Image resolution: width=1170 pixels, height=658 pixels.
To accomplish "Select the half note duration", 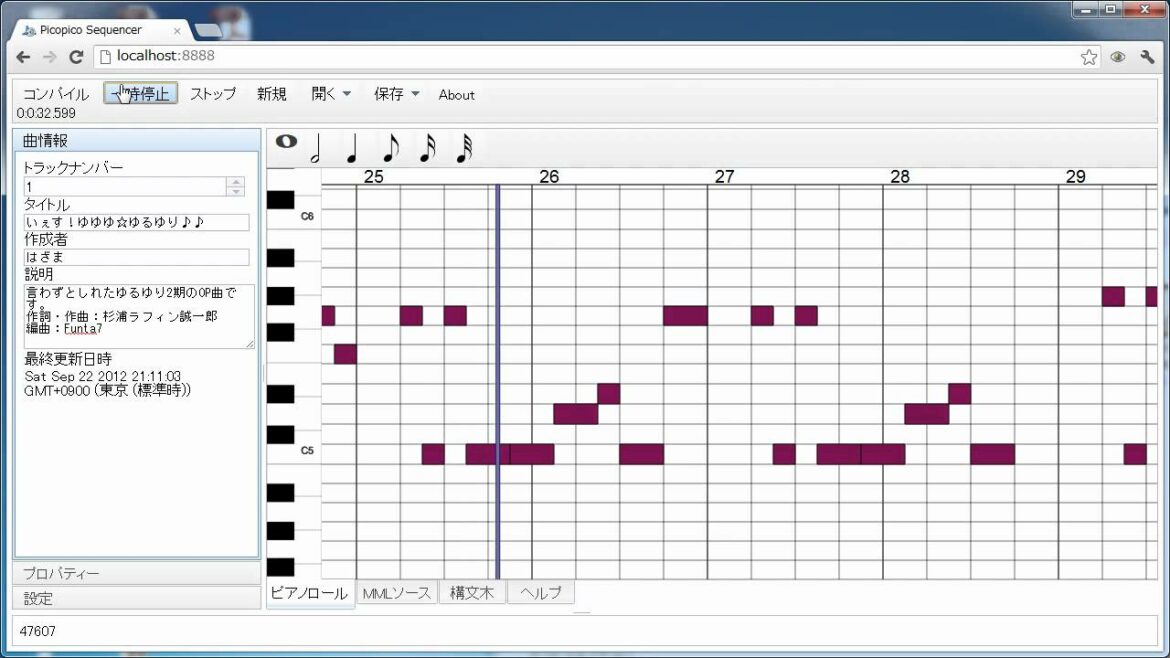I will click(x=316, y=149).
